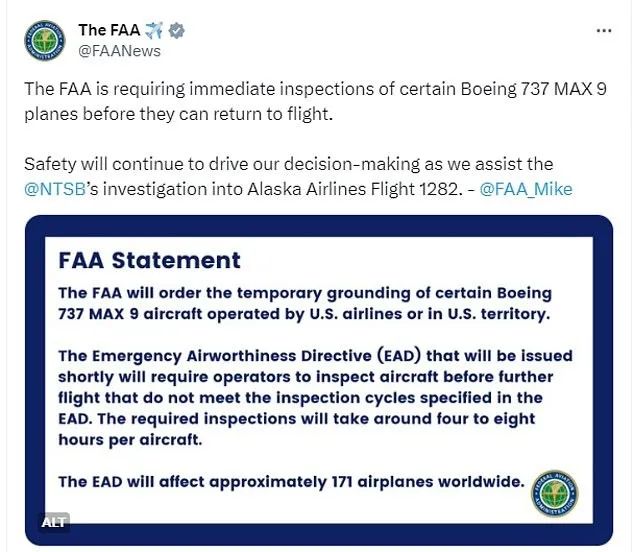Click the @FAANews handle

[x=119, y=51]
